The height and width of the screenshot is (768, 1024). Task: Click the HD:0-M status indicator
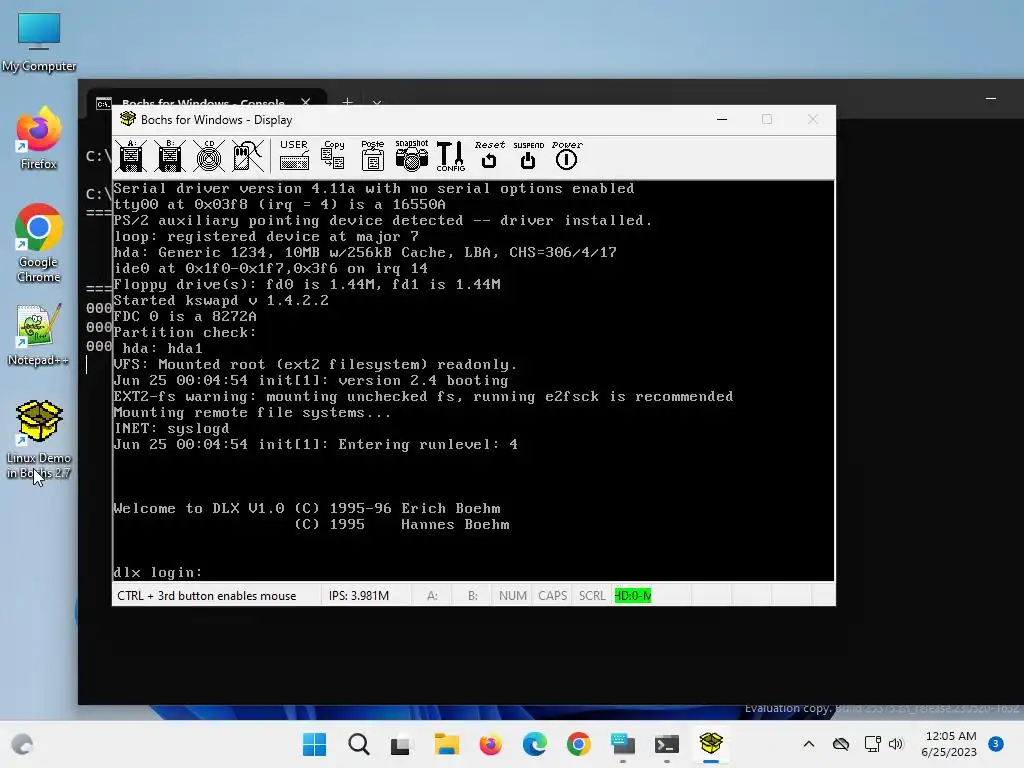coord(633,596)
